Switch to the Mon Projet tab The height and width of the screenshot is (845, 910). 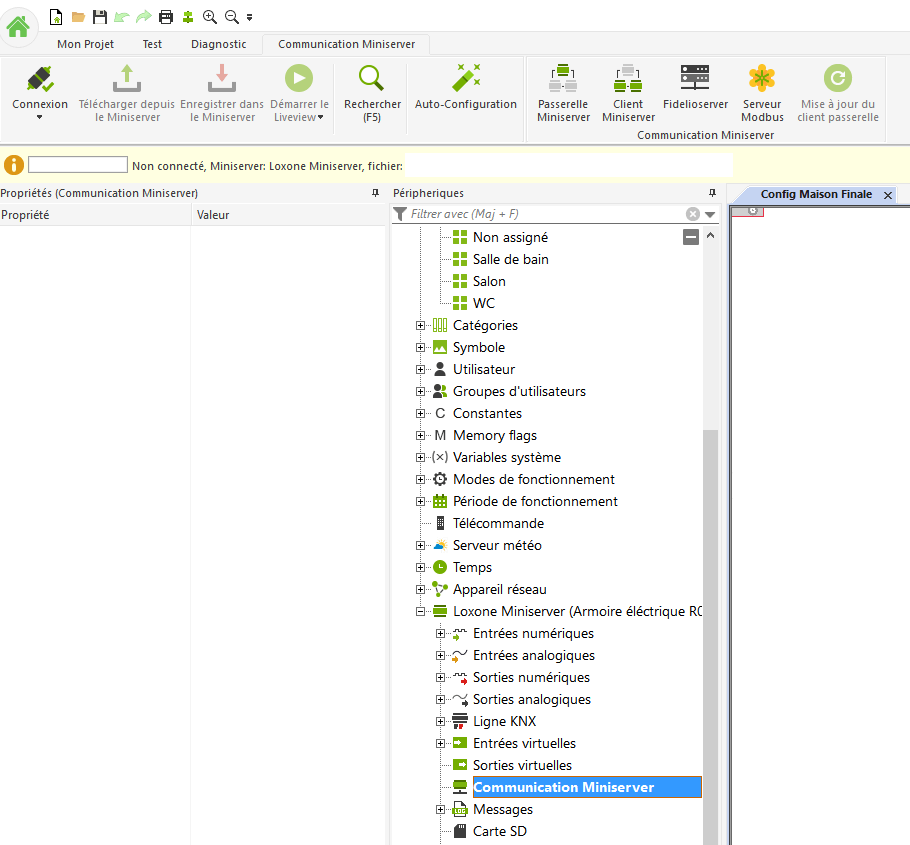[x=85, y=44]
